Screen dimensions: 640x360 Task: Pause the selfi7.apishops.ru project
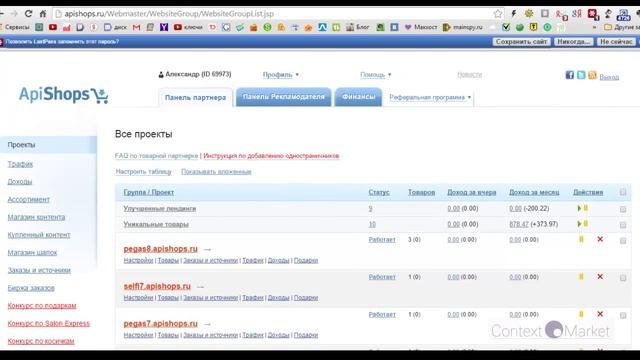(x=581, y=277)
